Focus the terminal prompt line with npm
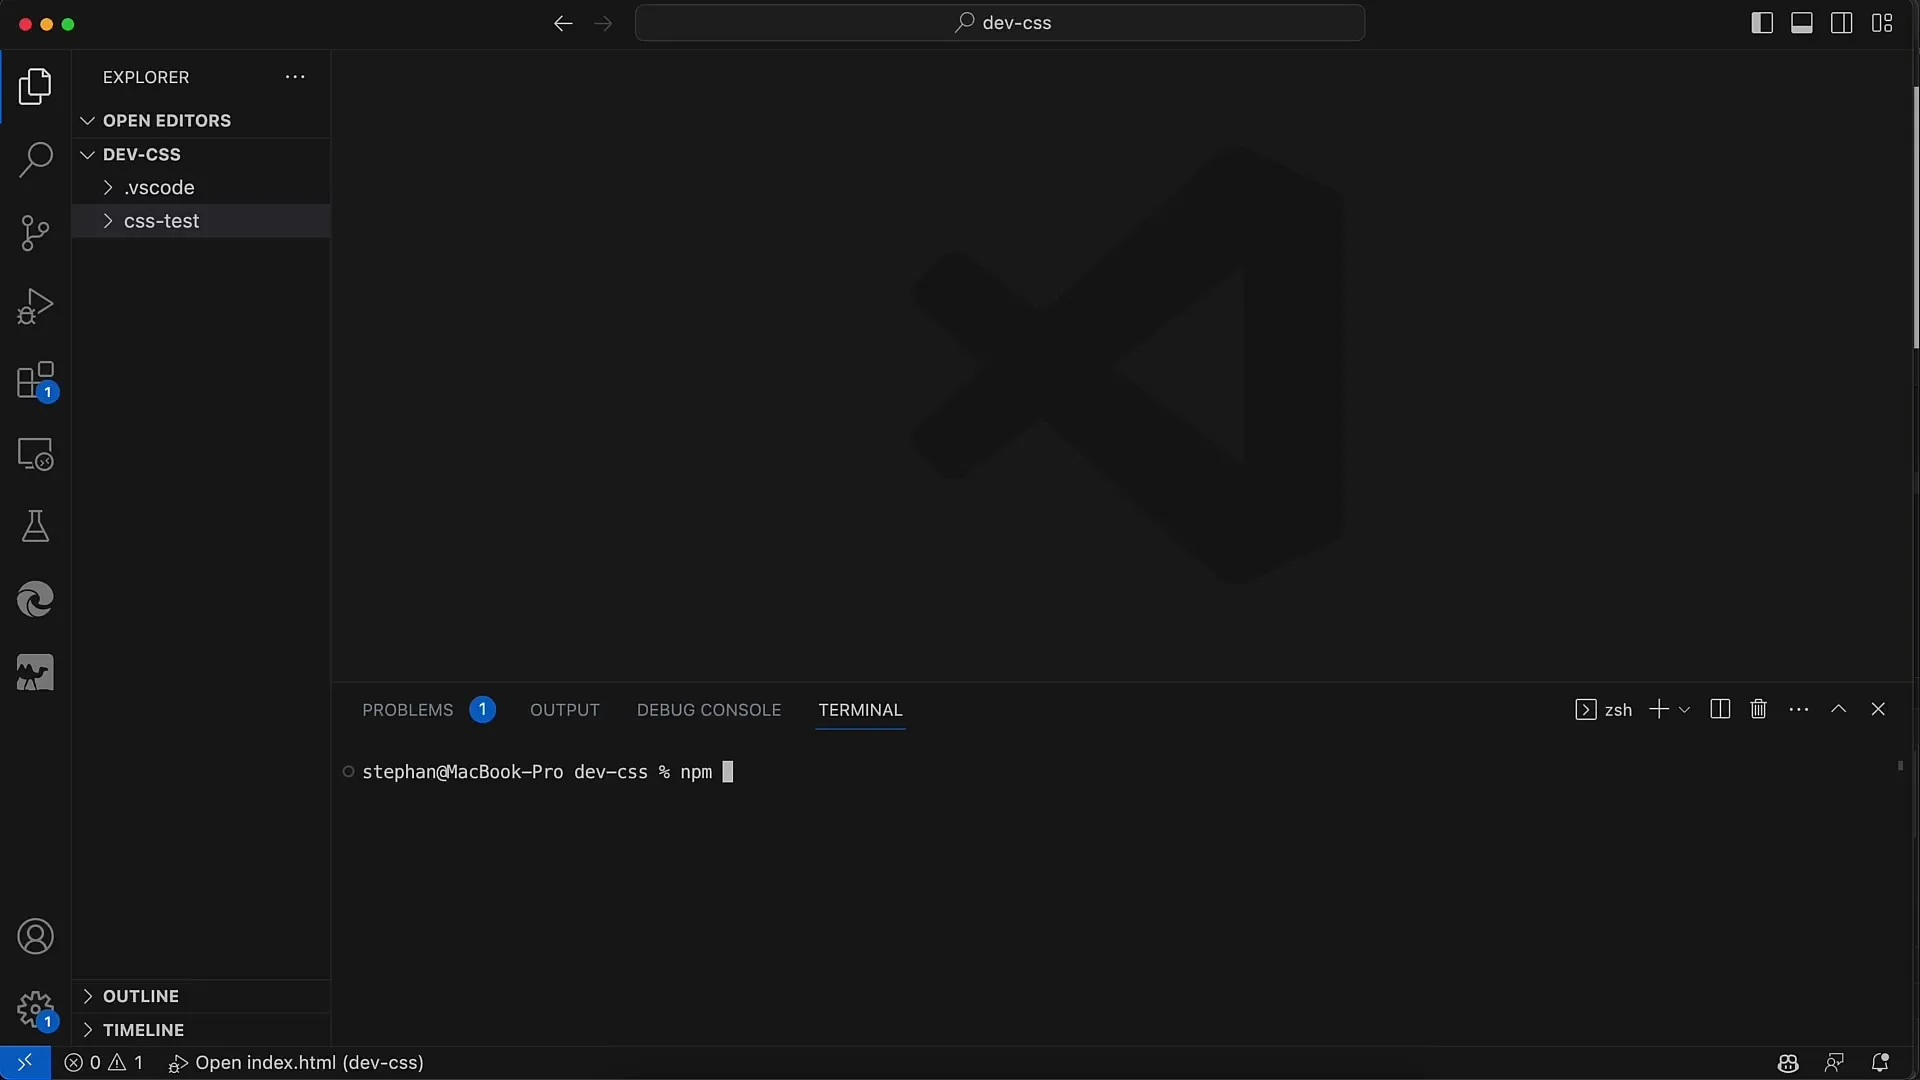Viewport: 1920px width, 1080px height. (x=548, y=772)
